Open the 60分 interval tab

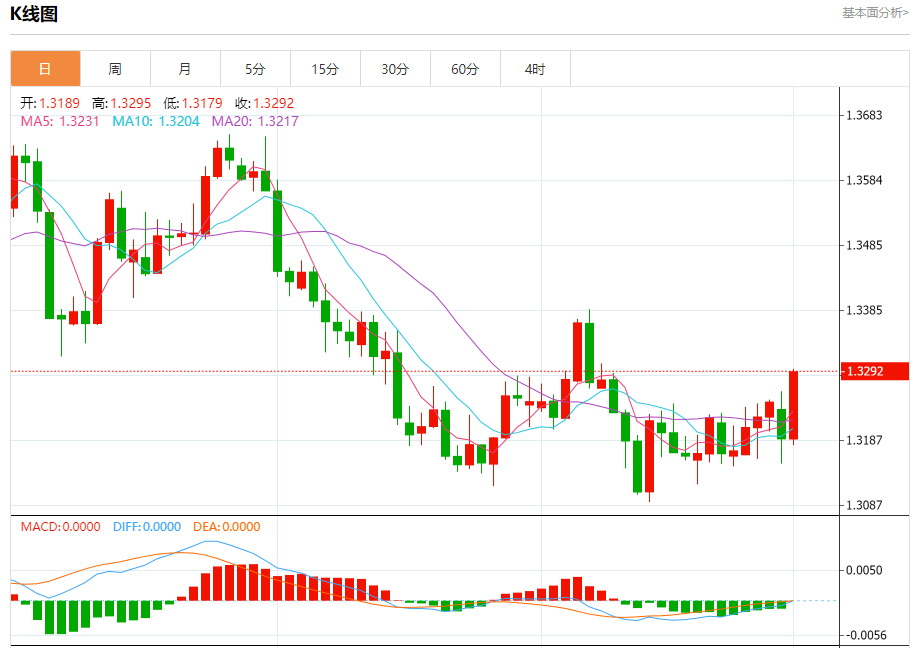pyautogui.click(x=465, y=69)
